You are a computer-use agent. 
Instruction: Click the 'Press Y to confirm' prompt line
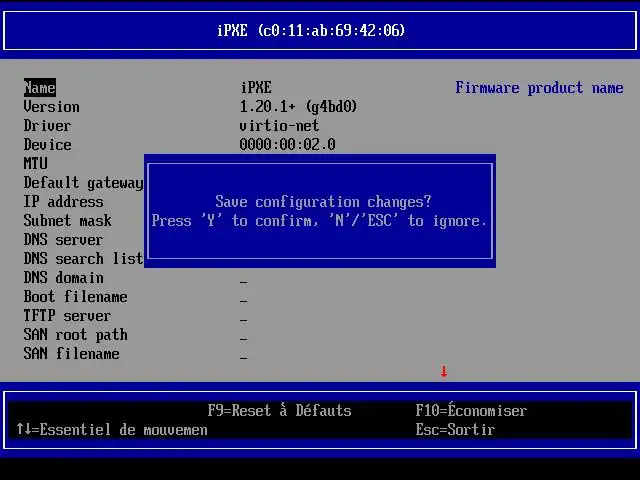click(x=319, y=221)
